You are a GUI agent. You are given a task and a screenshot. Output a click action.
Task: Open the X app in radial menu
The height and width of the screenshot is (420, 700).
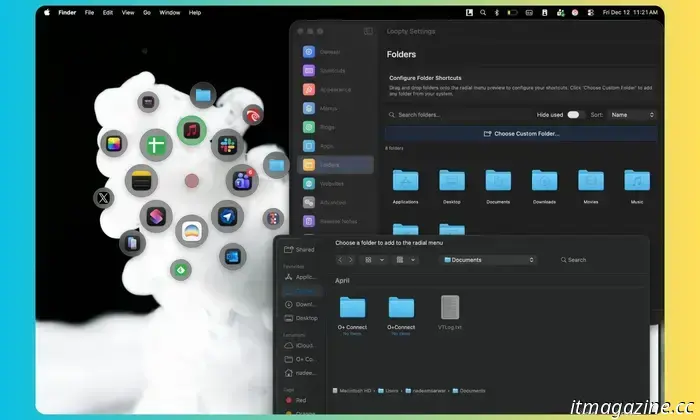[x=104, y=198]
